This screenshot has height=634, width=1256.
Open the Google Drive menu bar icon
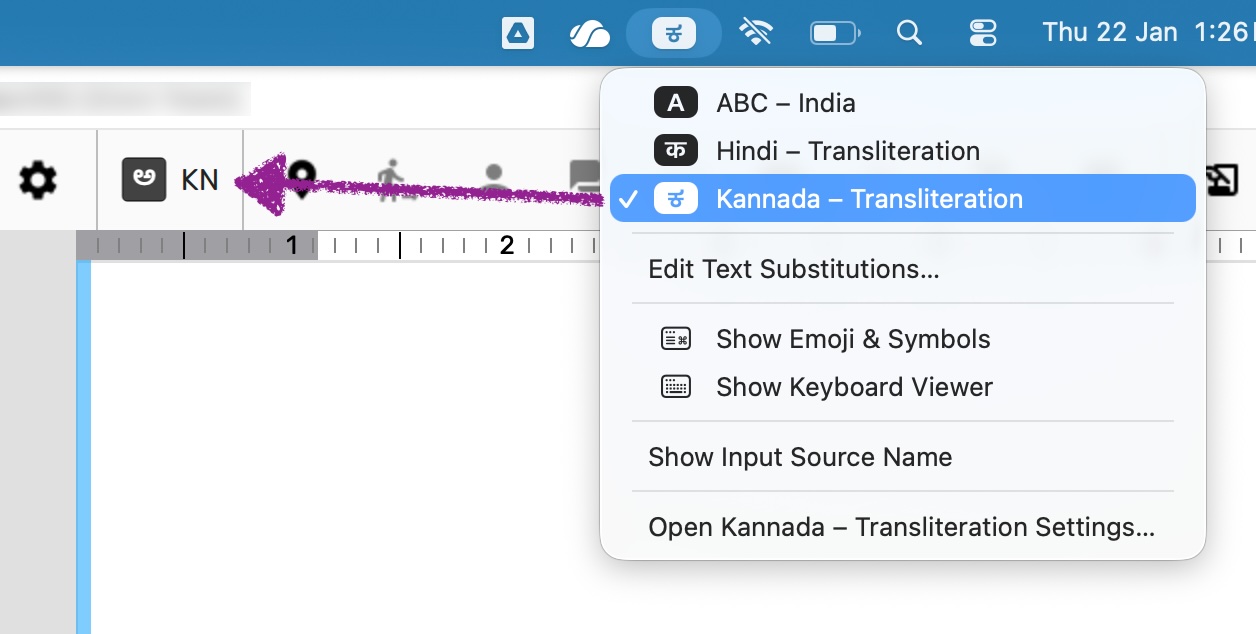[x=517, y=34]
